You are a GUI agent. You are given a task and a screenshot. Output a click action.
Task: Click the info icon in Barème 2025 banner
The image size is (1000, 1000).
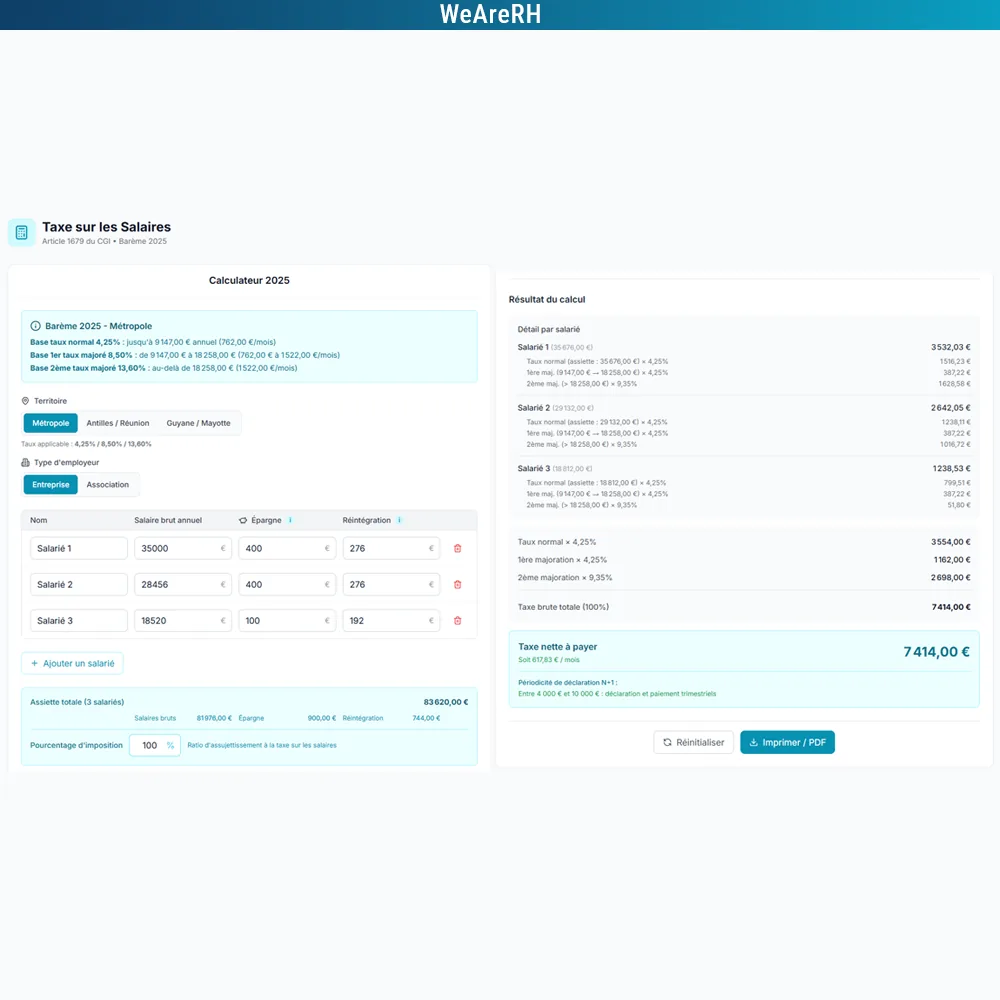pyautogui.click(x=36, y=326)
